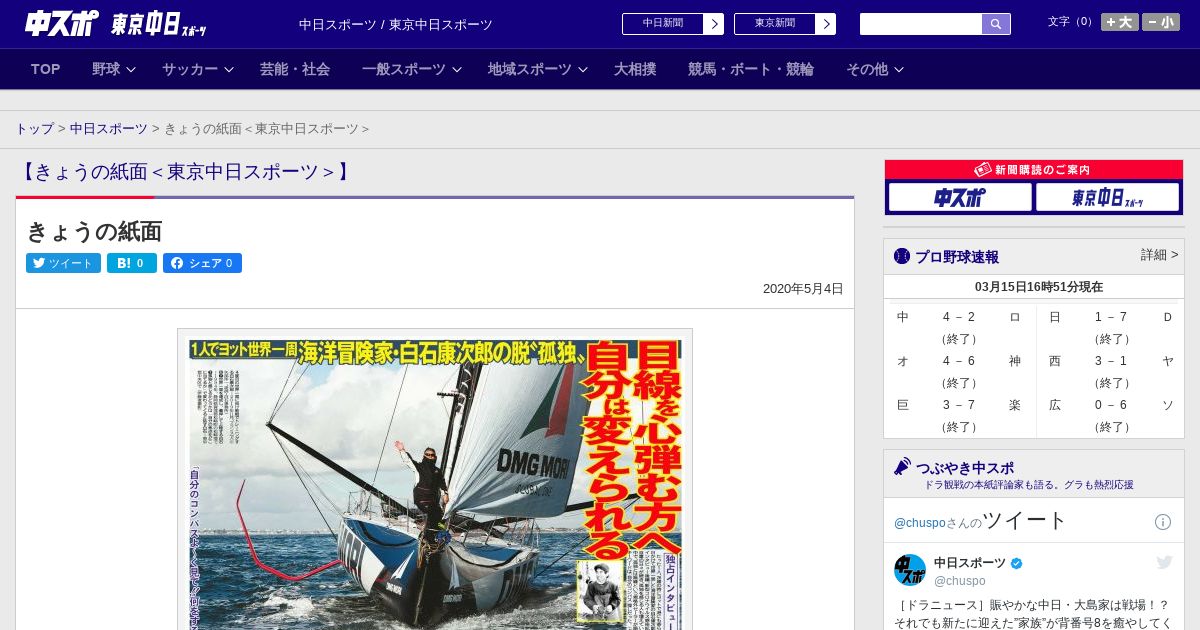Expand the 地域スポーツ menu dropdown
Image resolution: width=1200 pixels, height=630 pixels.
538,69
